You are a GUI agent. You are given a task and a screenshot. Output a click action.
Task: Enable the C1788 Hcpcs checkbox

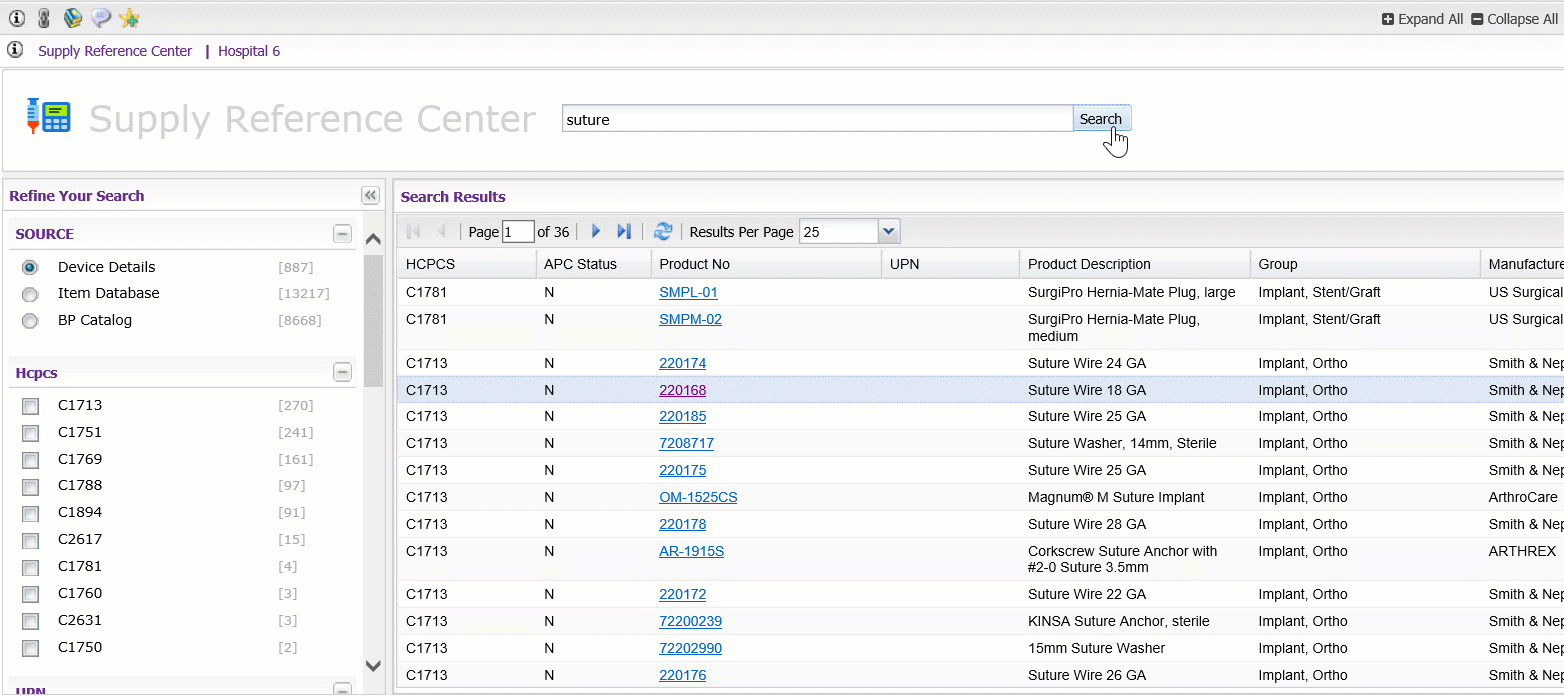click(x=31, y=486)
